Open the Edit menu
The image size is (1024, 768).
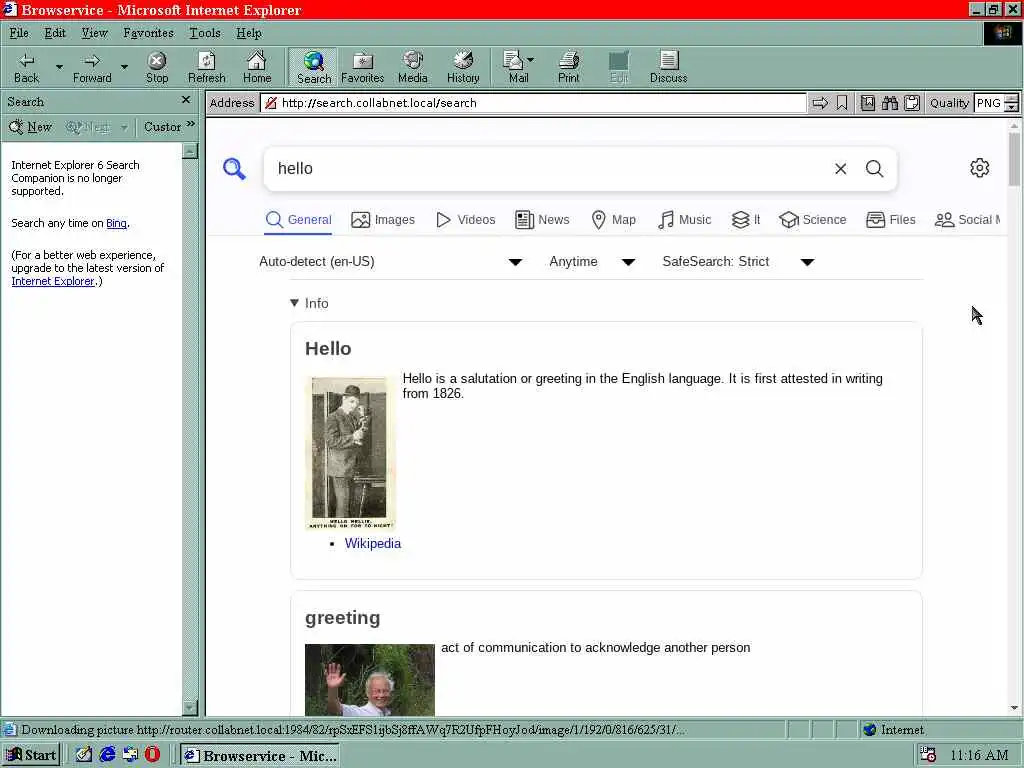(x=55, y=33)
